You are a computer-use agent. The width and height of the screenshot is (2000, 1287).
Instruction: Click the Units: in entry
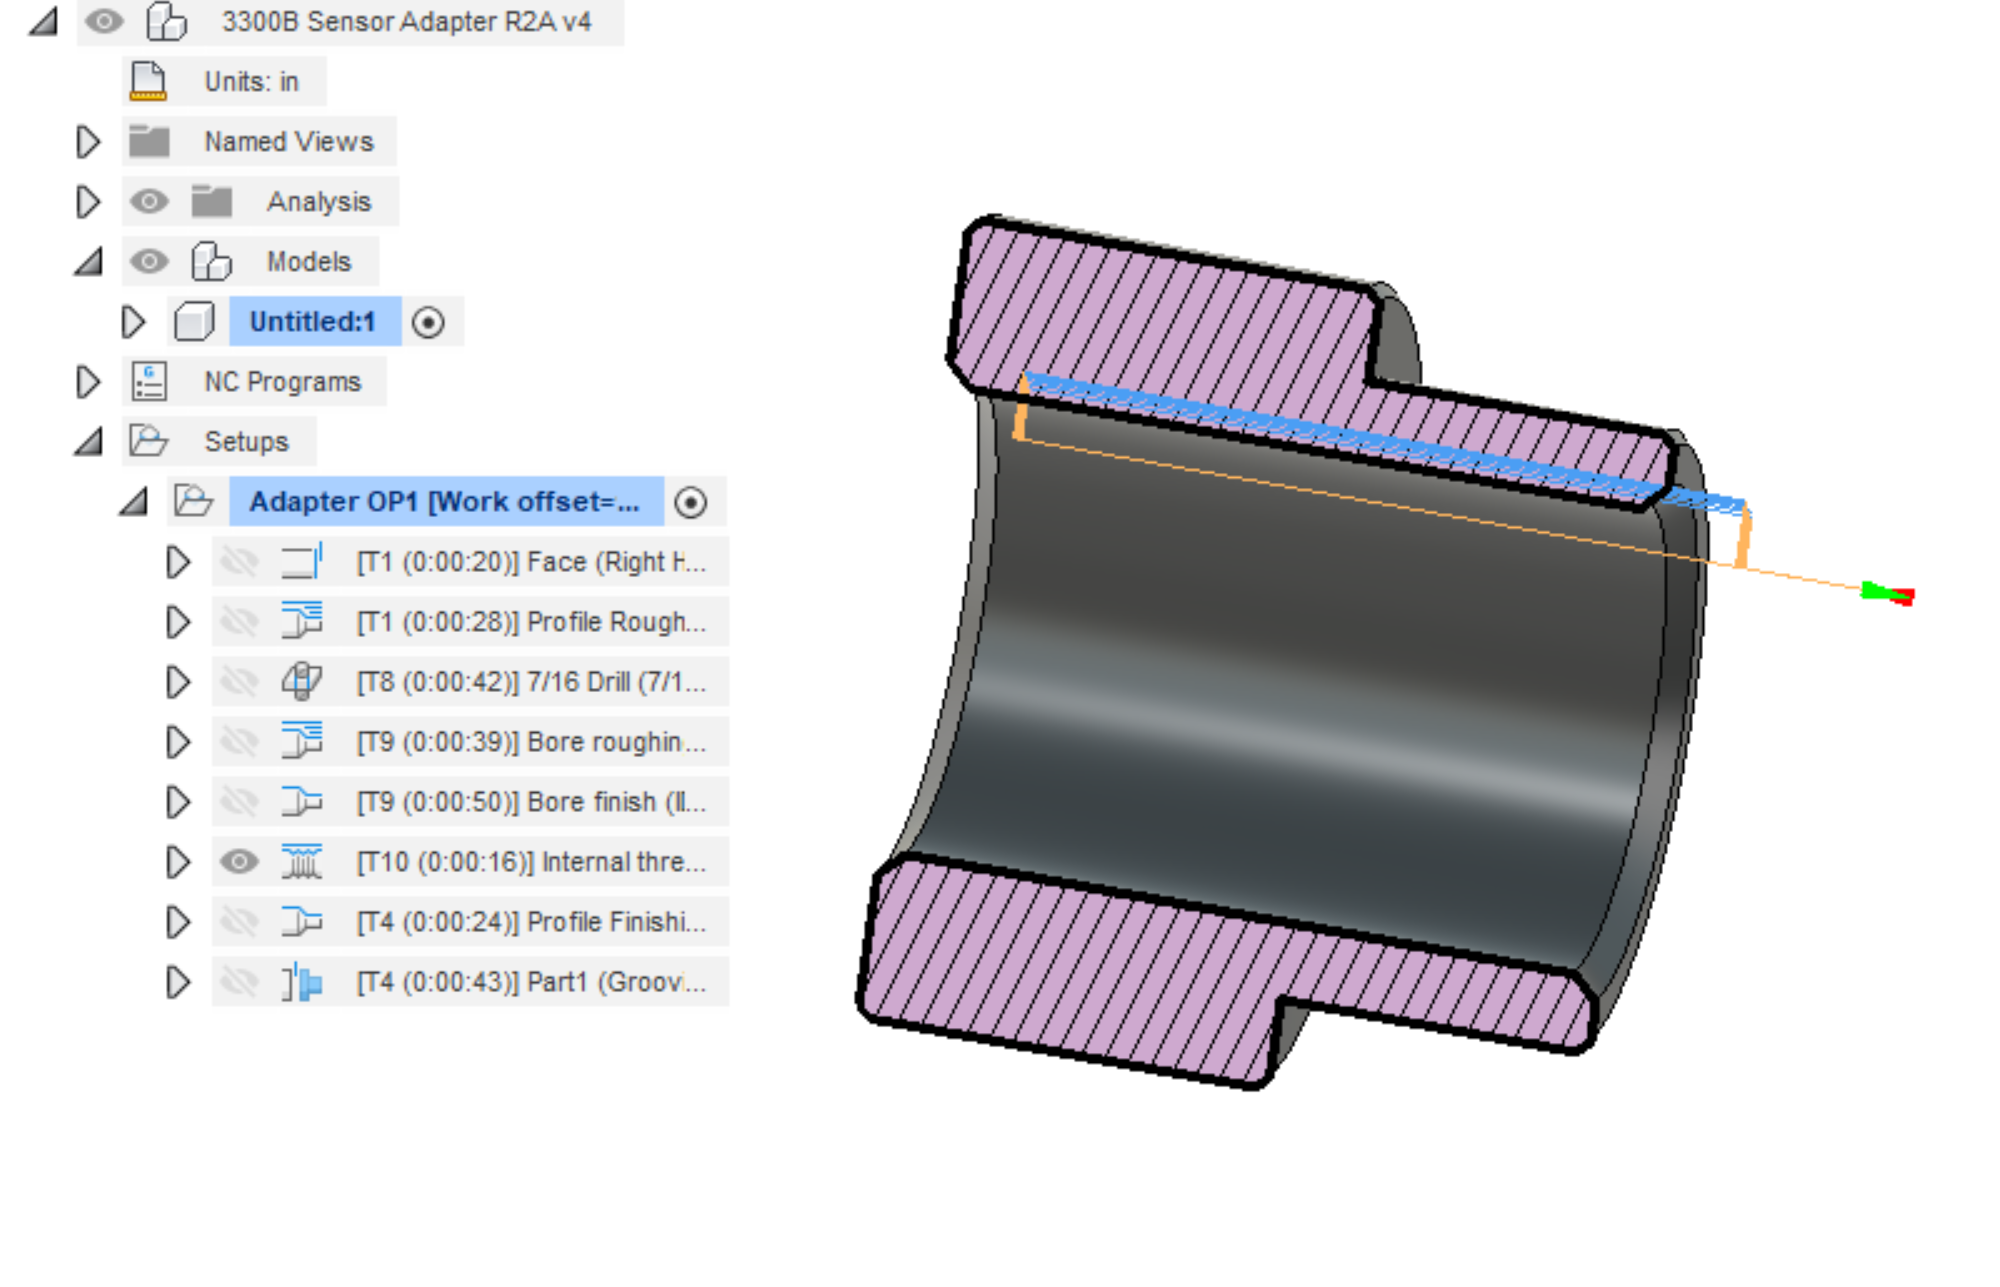[x=250, y=81]
